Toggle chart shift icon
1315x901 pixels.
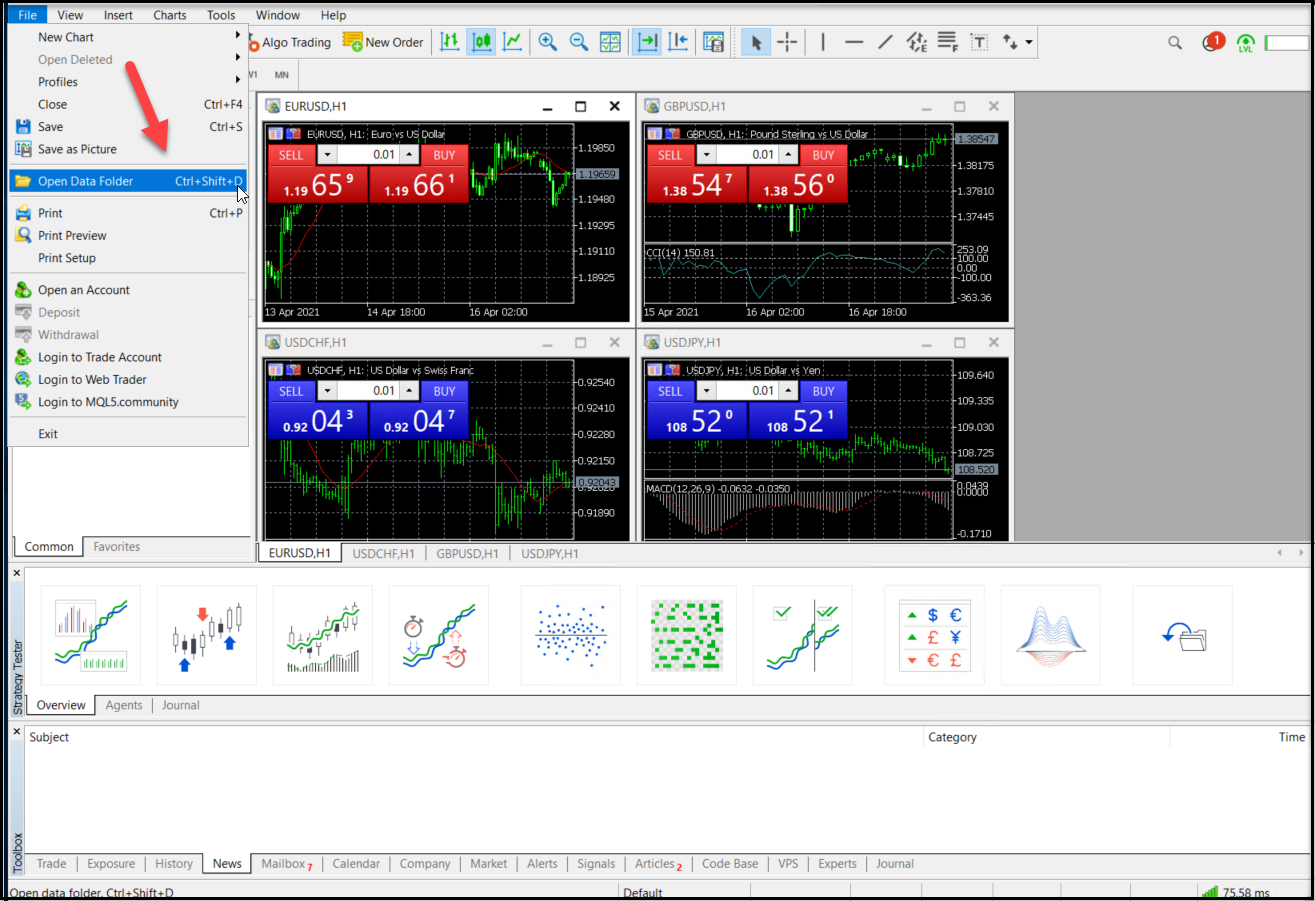678,42
